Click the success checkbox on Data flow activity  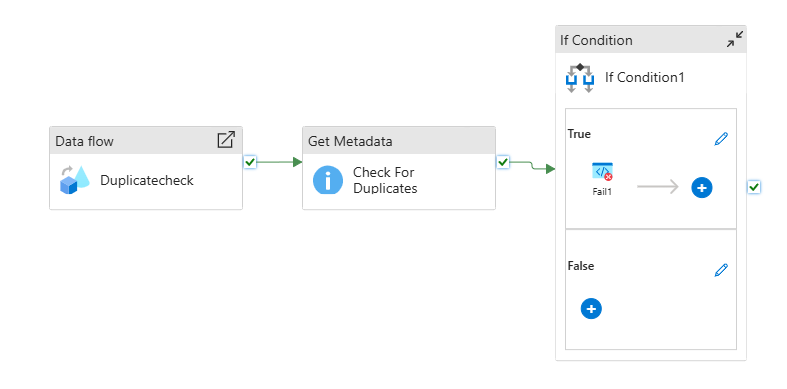click(x=250, y=162)
